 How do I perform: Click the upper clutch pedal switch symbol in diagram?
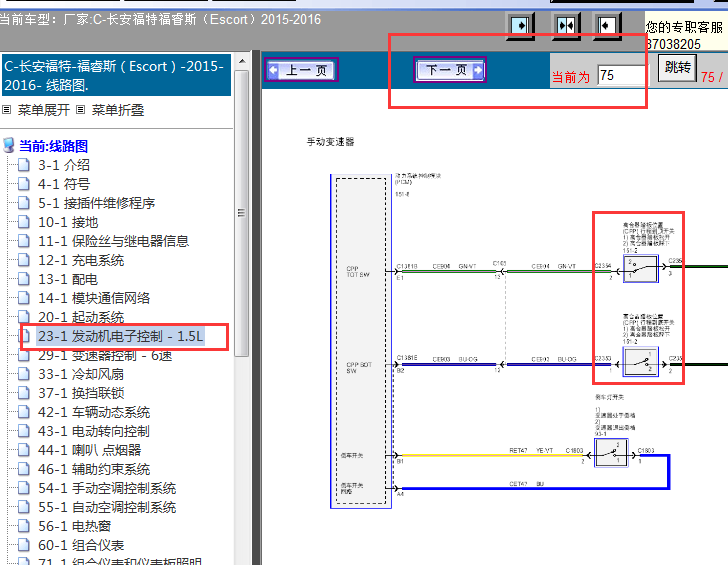641,268
